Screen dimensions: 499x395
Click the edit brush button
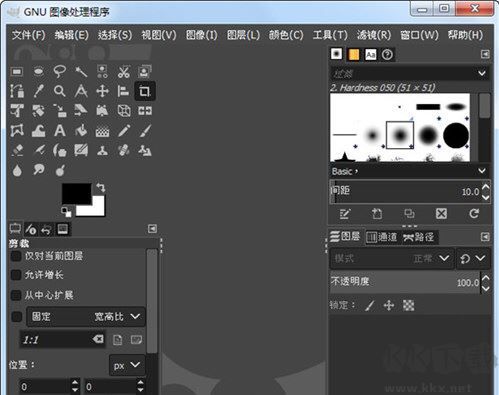(345, 214)
